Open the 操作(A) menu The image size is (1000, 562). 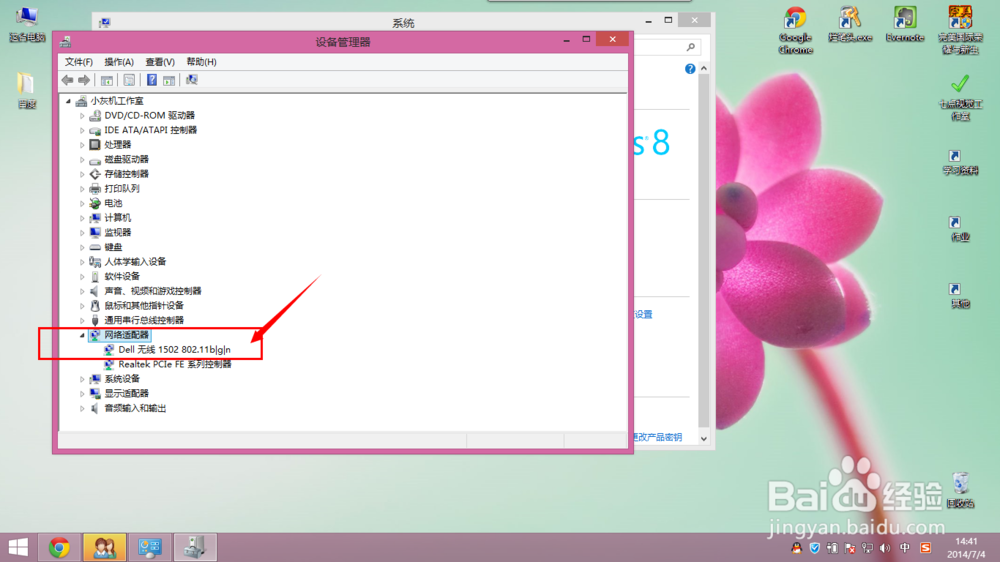pyautogui.click(x=119, y=62)
